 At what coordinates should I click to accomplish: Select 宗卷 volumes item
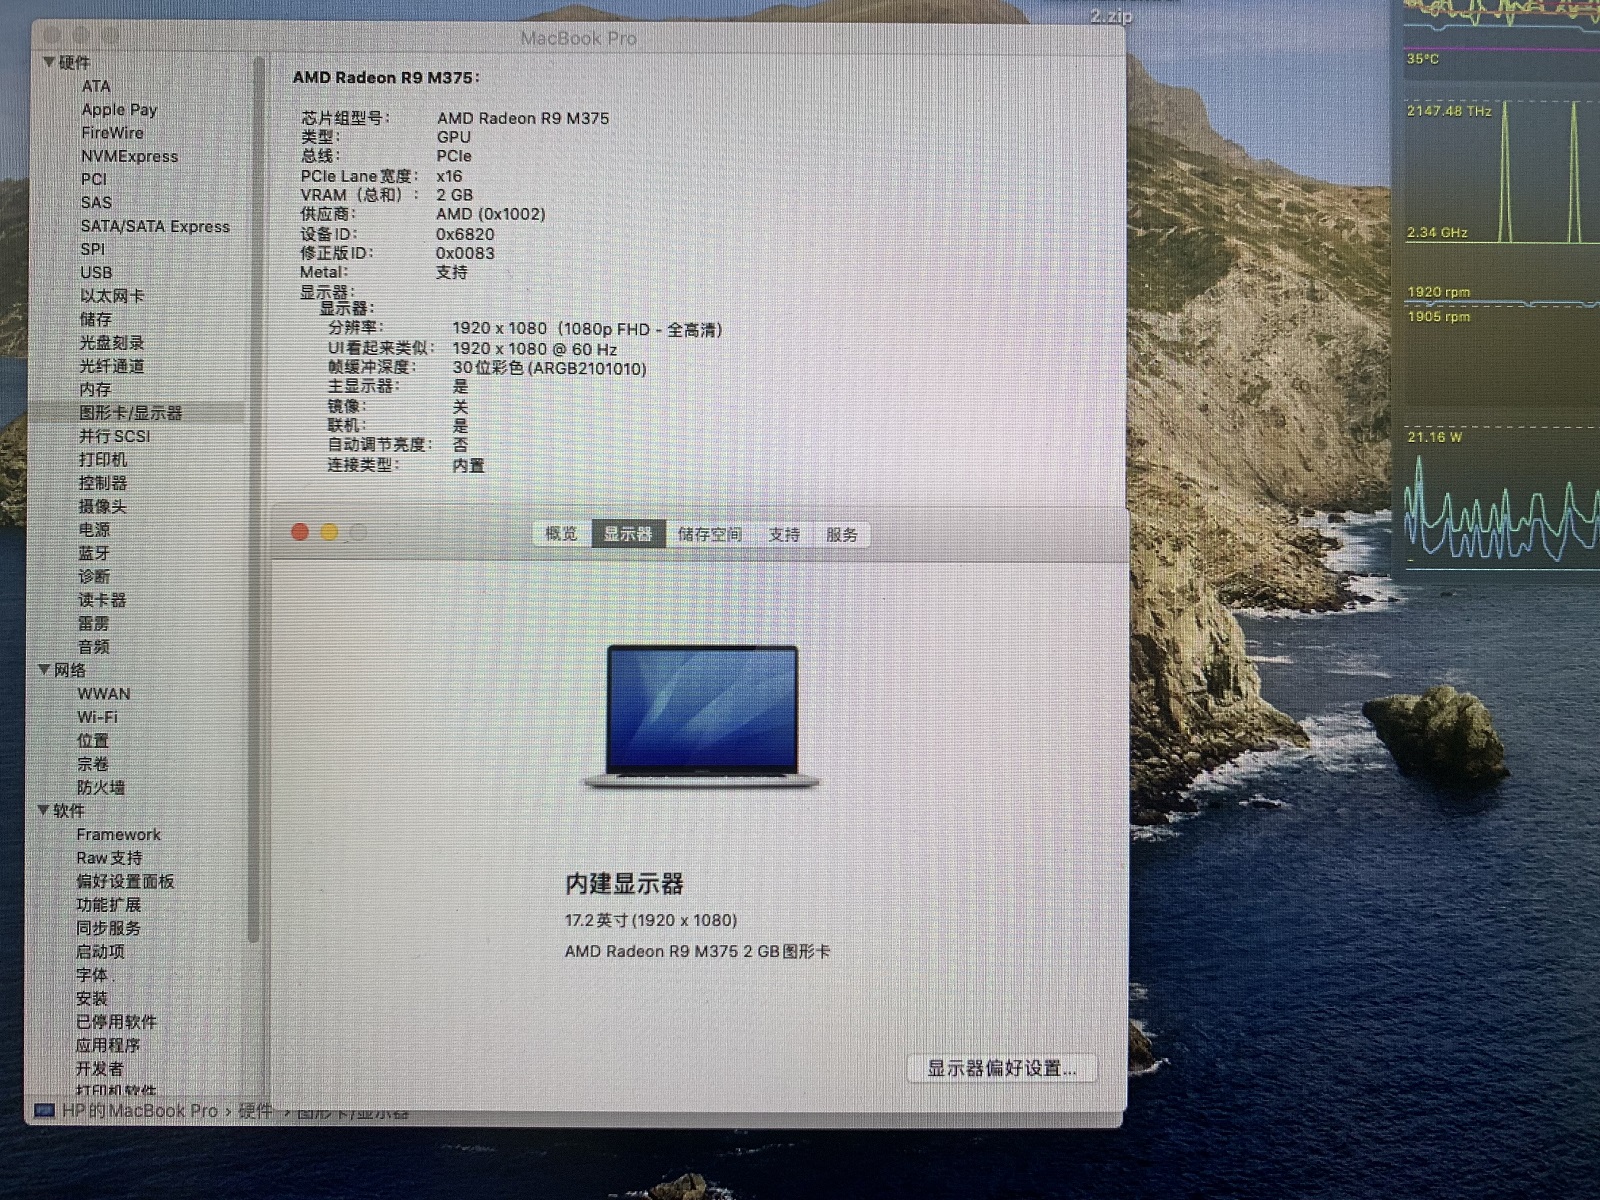point(93,764)
